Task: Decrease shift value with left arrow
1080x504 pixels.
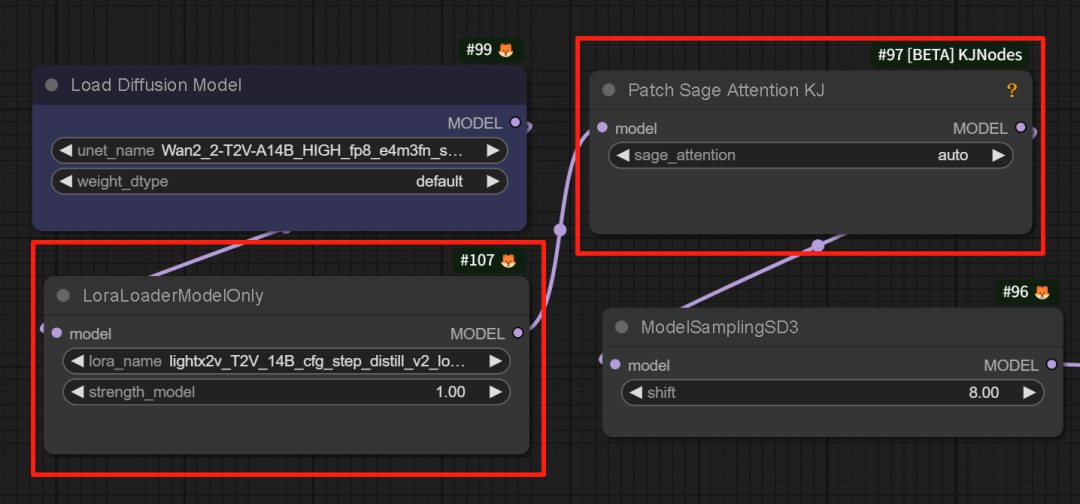Action: point(636,393)
